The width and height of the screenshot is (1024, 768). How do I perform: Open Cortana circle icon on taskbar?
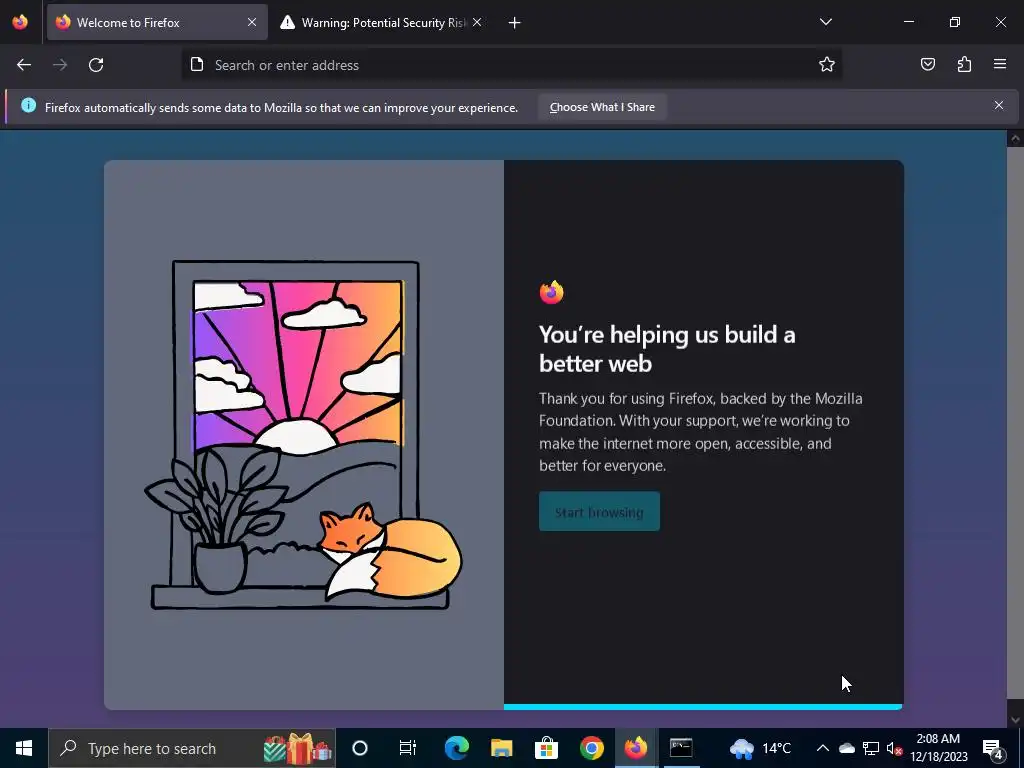[x=360, y=748]
